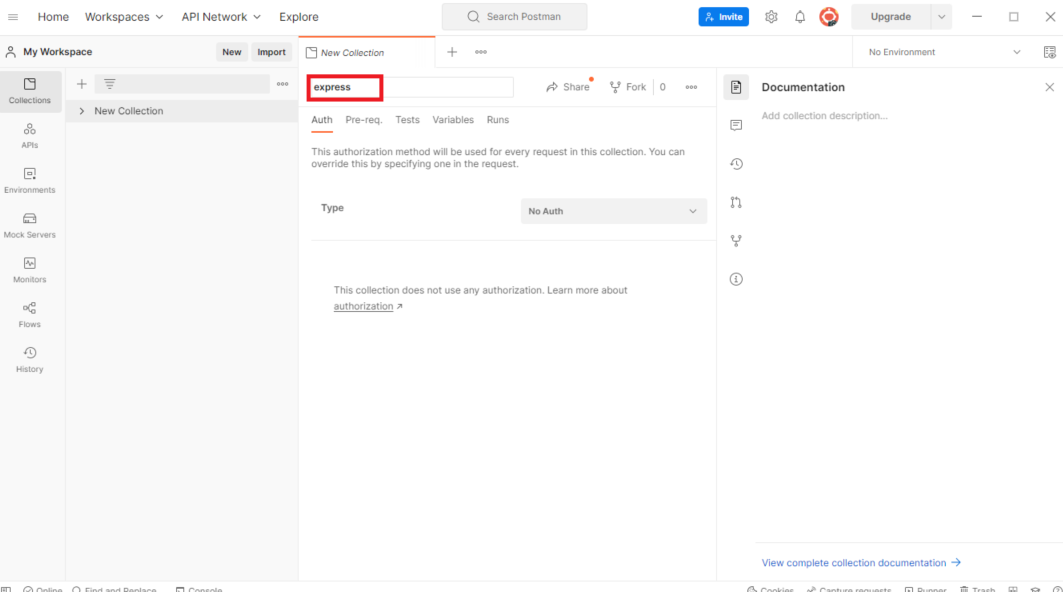Go to Home in top navigation
Screen dimensions: 1063x592
point(53,17)
